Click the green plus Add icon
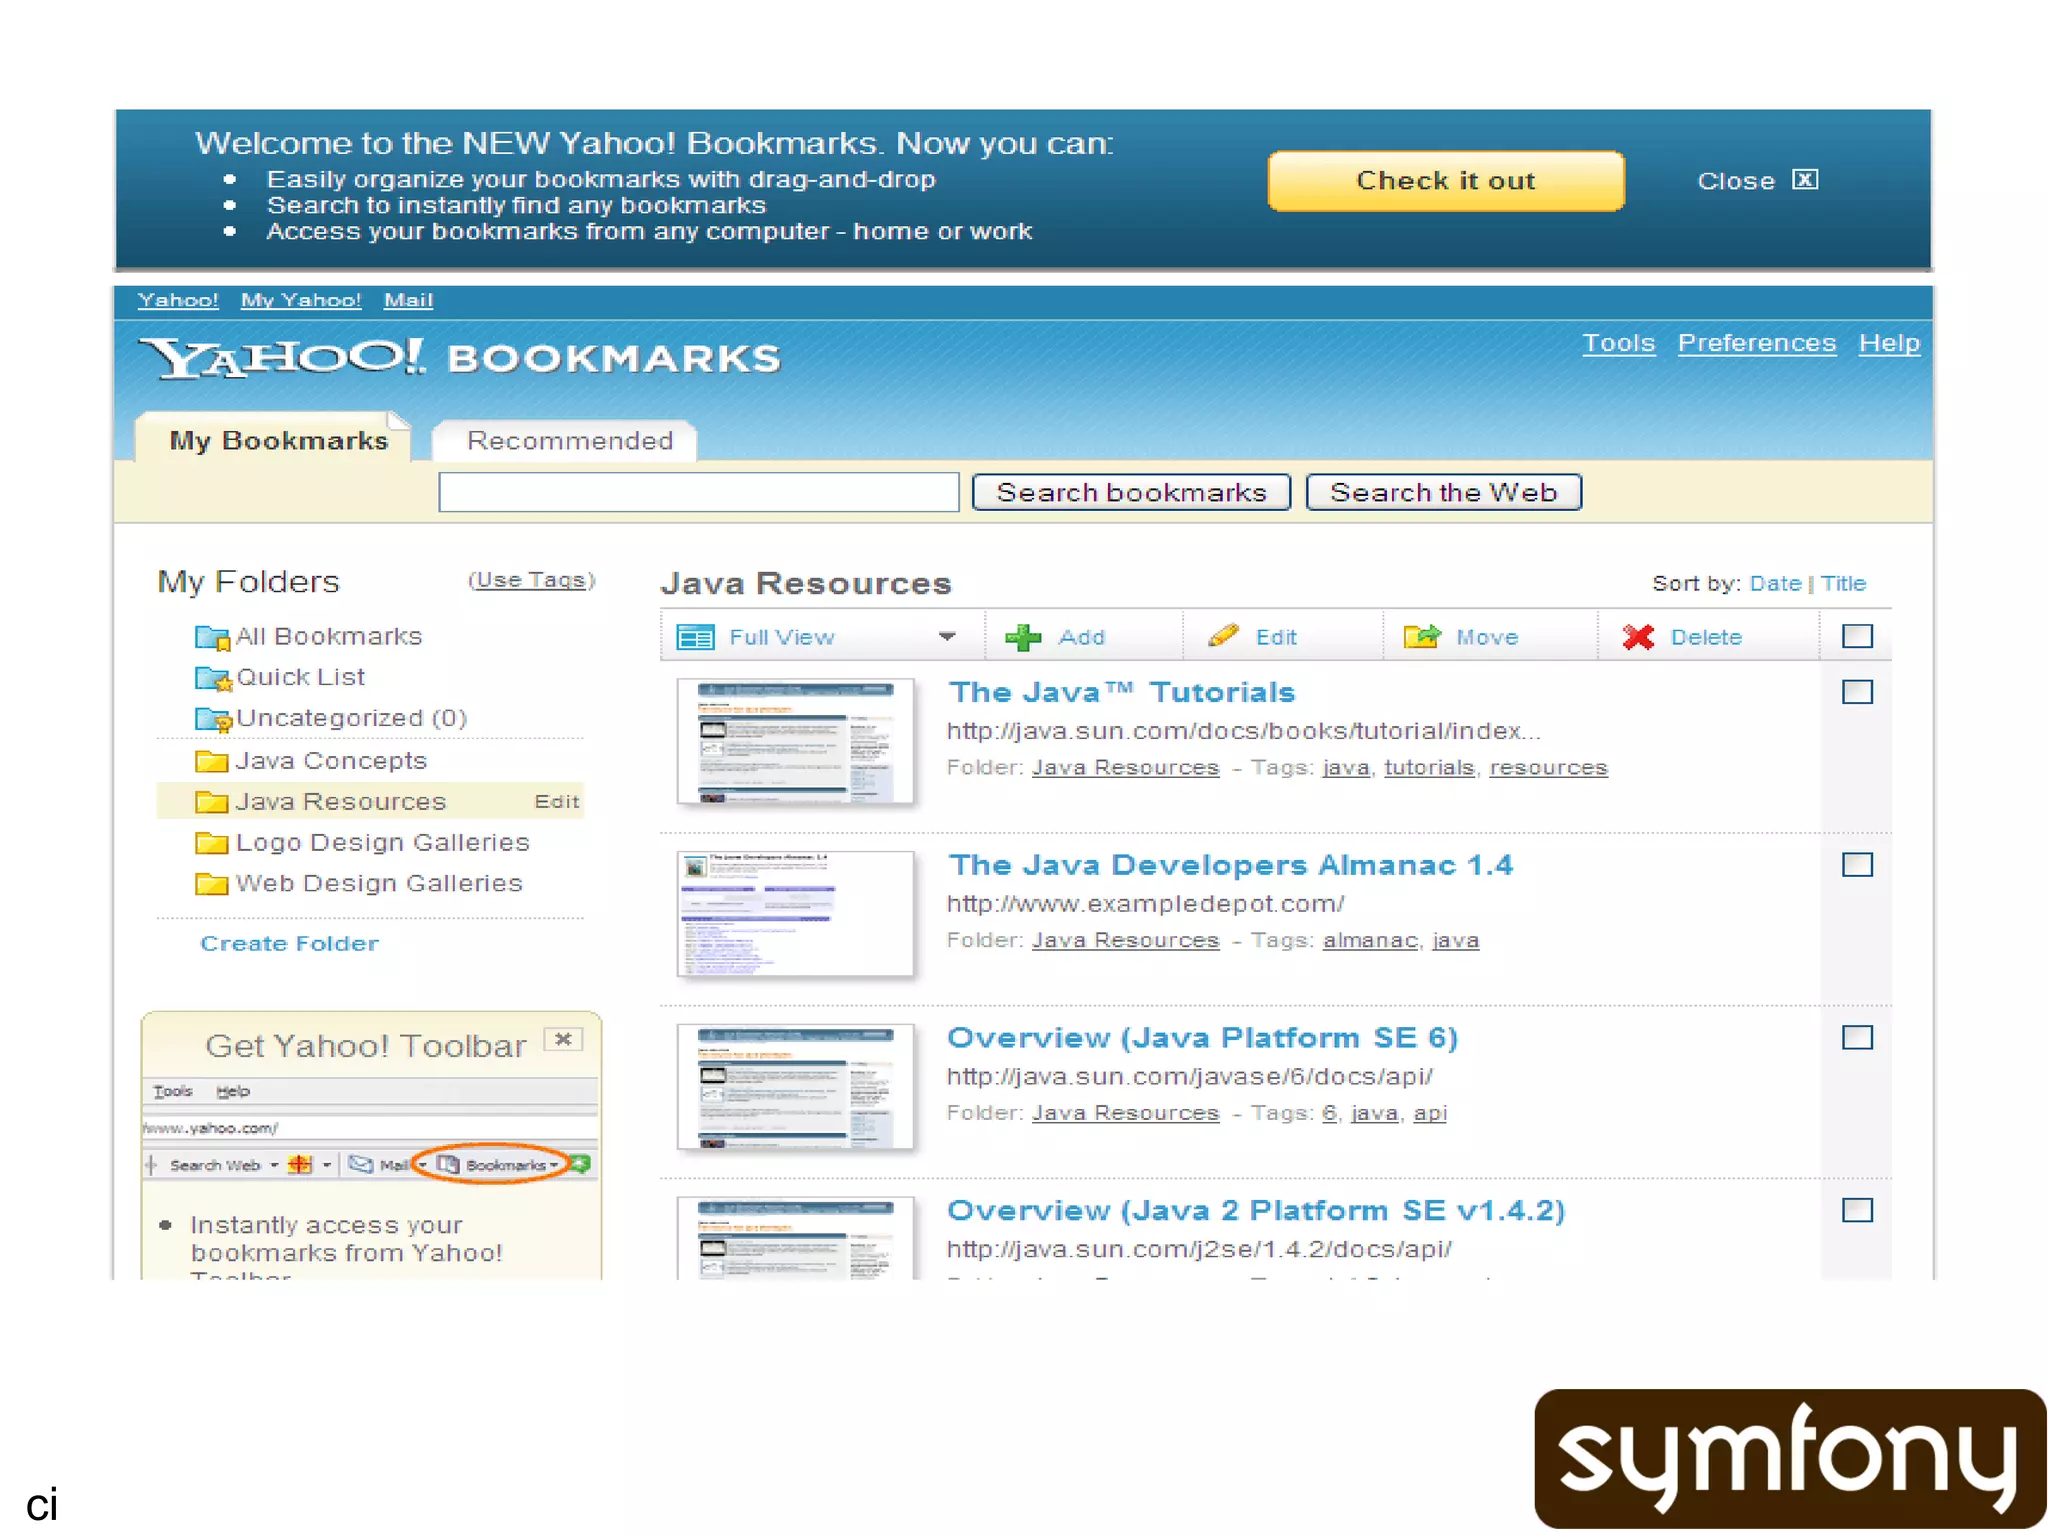The image size is (2048, 1535). click(x=1022, y=637)
